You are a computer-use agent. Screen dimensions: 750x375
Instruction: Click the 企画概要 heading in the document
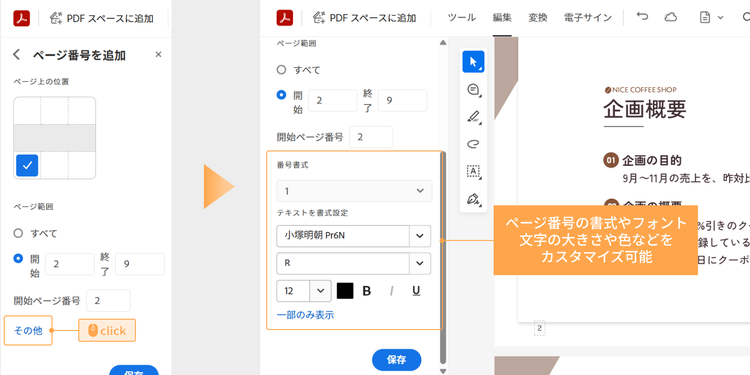tap(645, 109)
